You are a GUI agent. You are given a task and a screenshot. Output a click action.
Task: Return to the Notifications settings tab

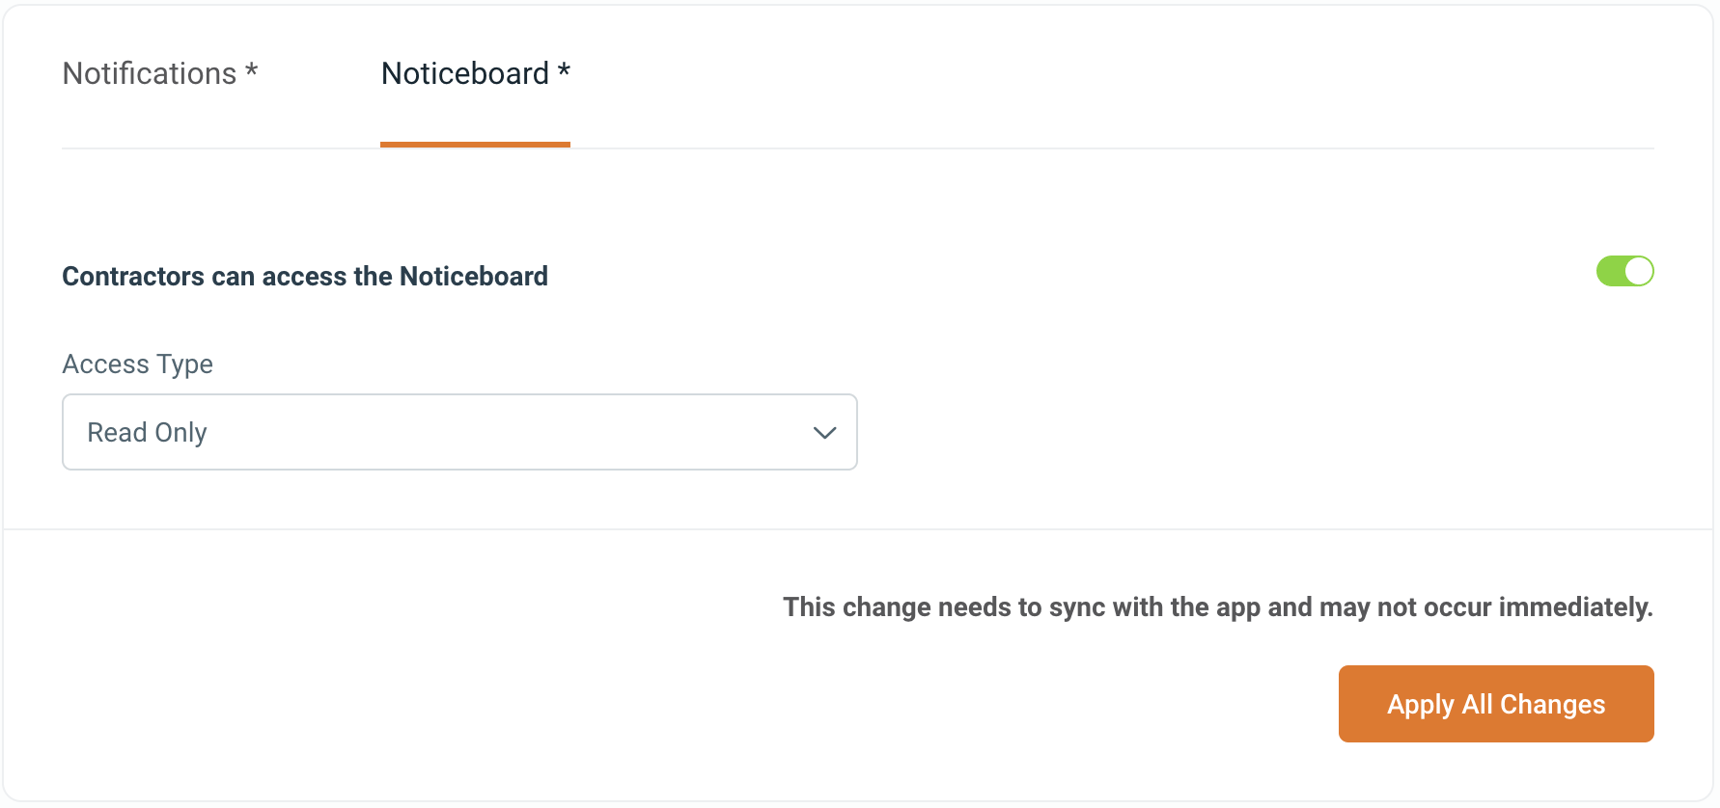pos(160,73)
